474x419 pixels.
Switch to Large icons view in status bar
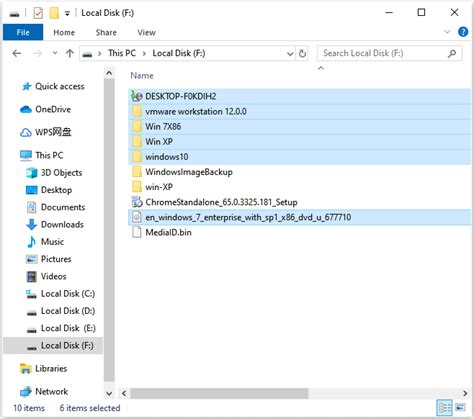click(x=460, y=407)
